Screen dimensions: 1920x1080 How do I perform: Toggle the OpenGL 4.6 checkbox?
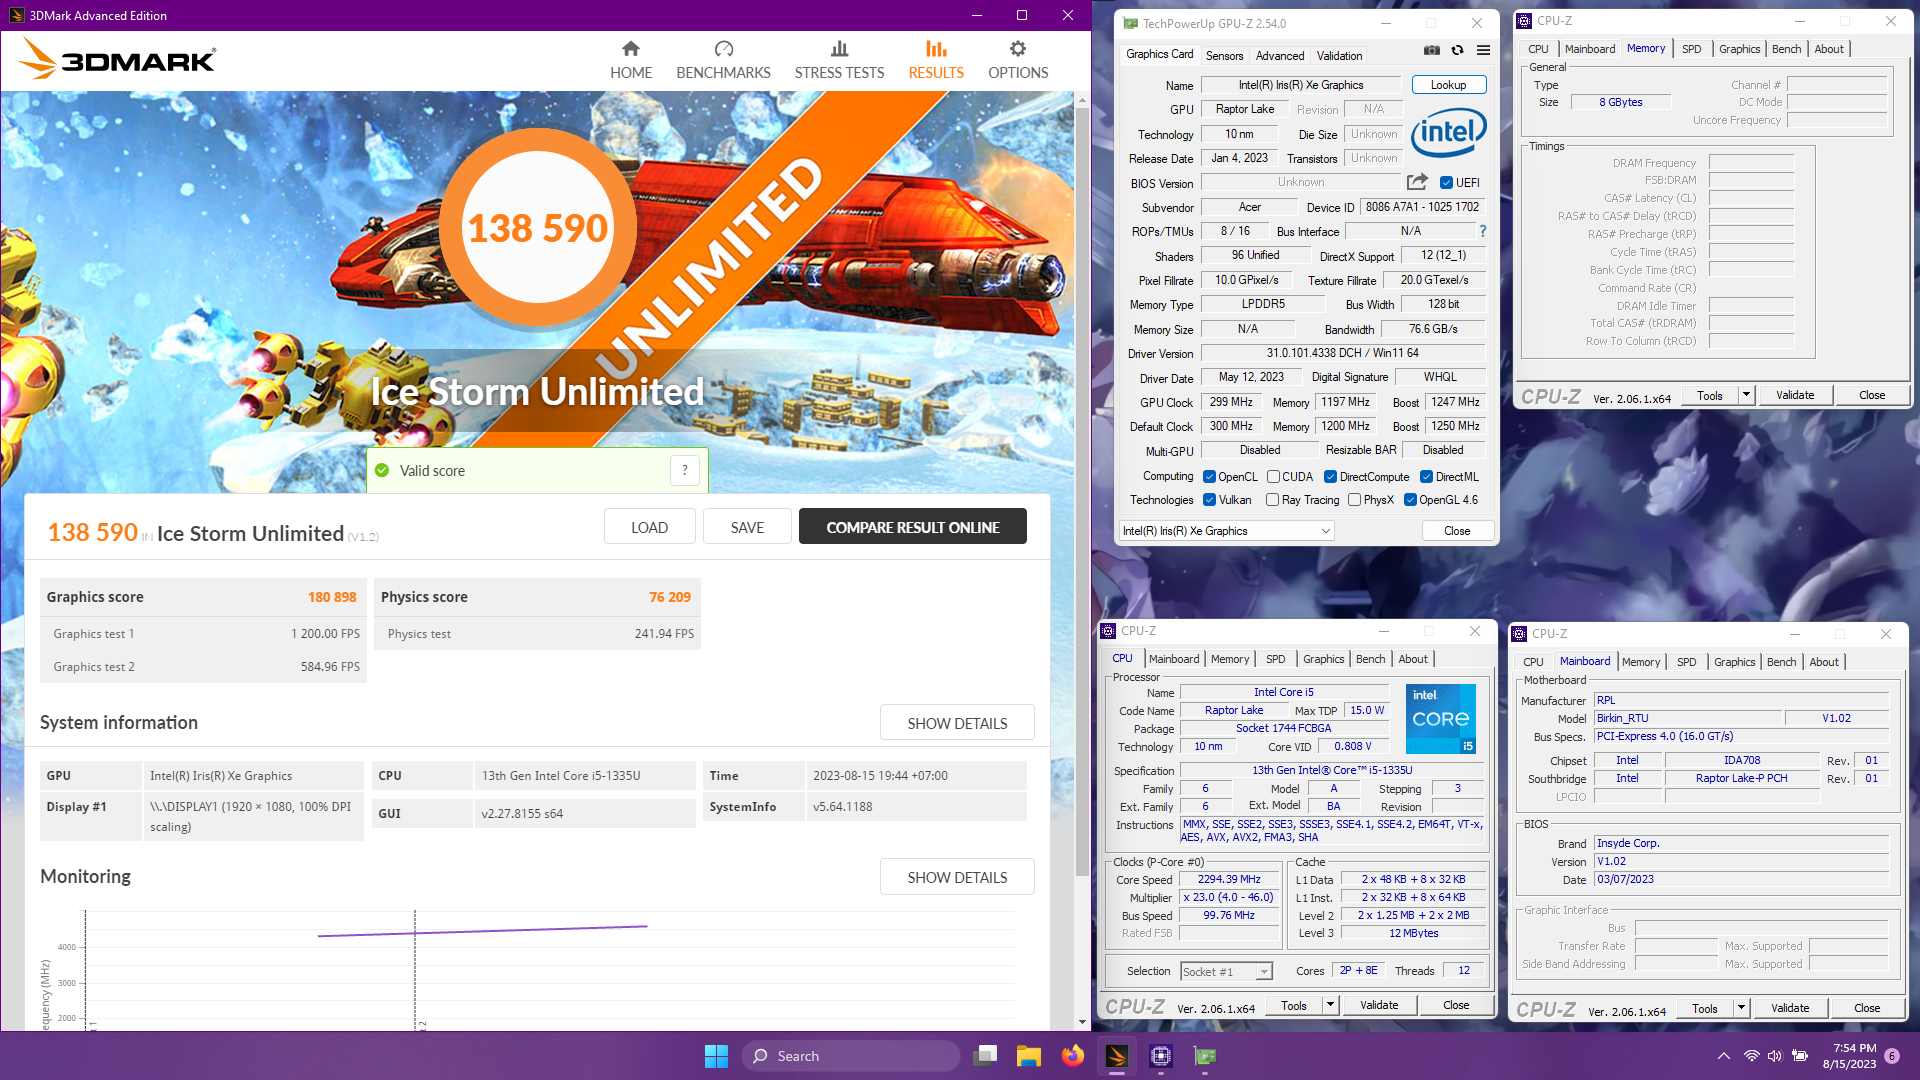[x=1410, y=500]
